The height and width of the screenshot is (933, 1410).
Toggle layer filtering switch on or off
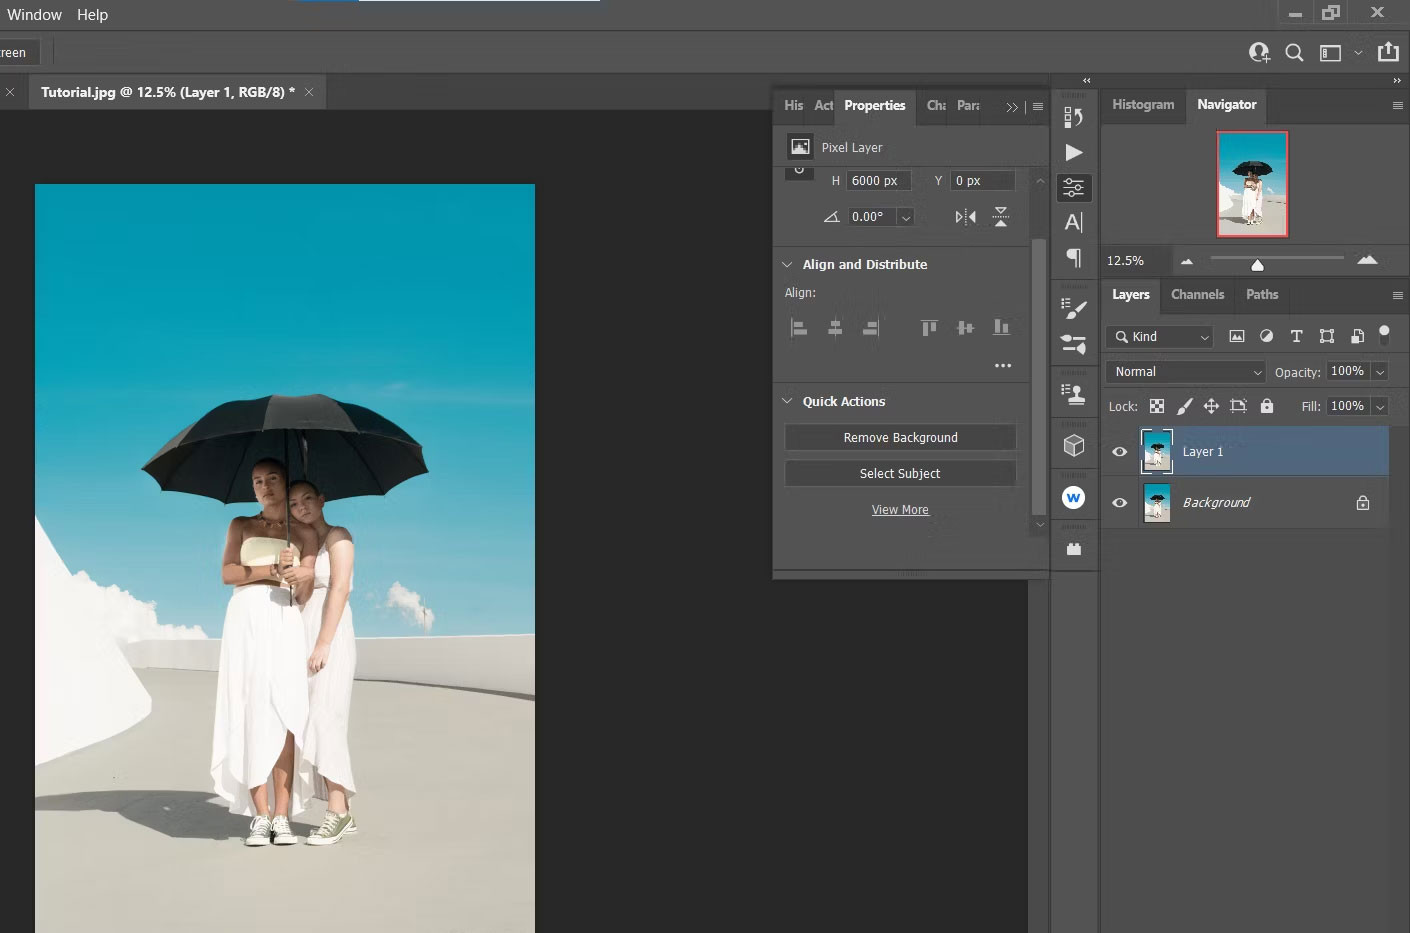(x=1384, y=334)
